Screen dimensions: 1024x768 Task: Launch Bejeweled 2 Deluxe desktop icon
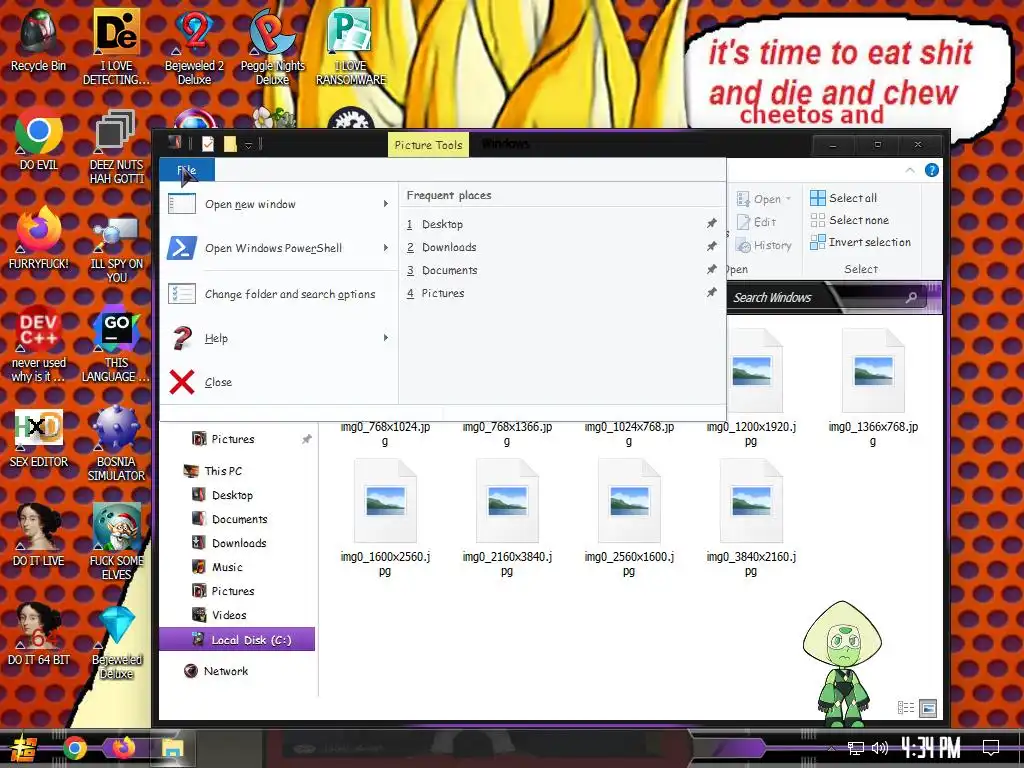click(194, 46)
